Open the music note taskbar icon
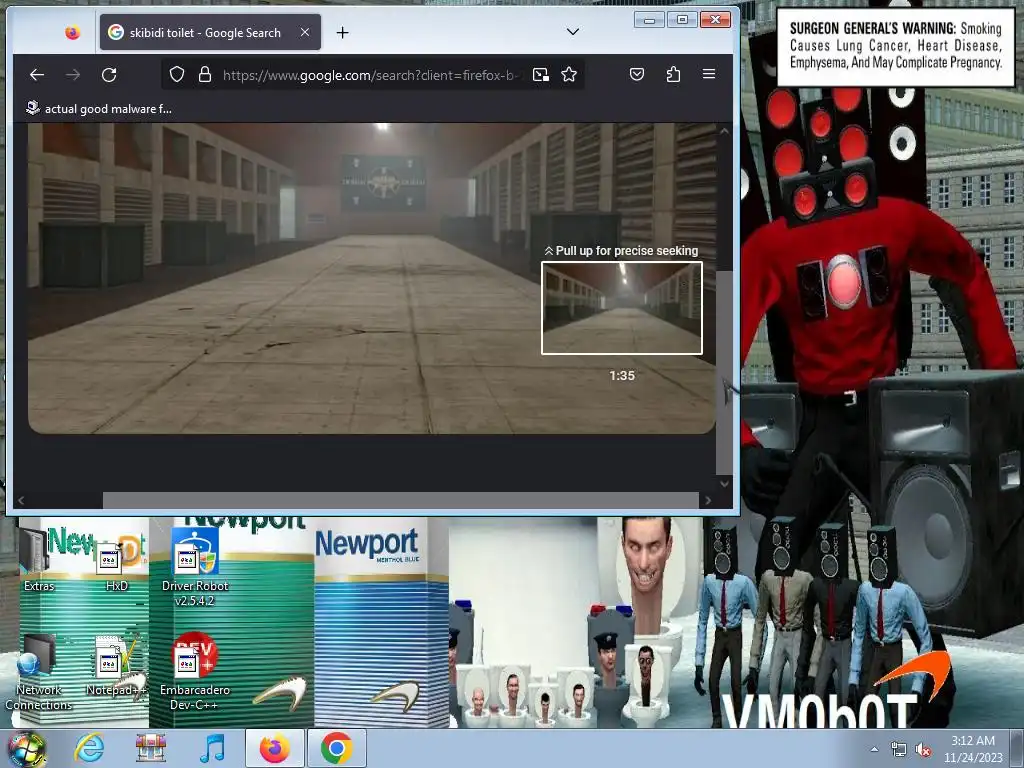Image resolution: width=1024 pixels, height=768 pixels. click(x=212, y=748)
